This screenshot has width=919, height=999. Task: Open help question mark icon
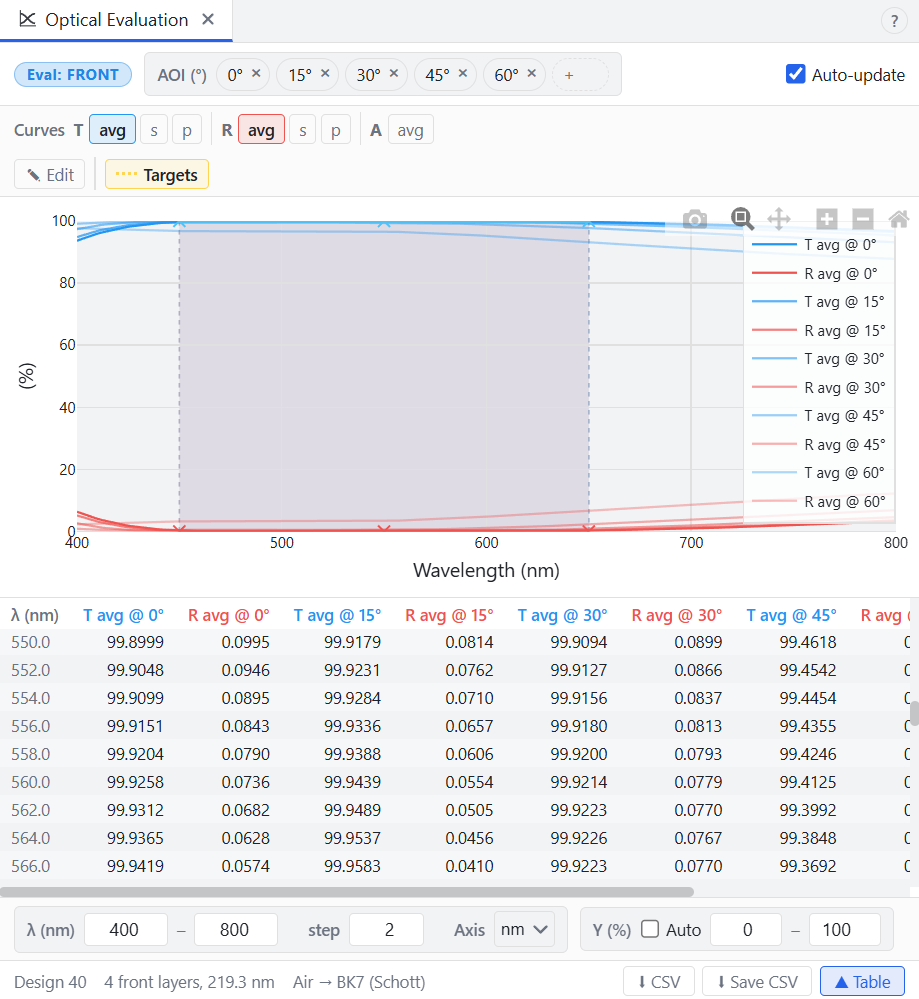click(x=894, y=21)
